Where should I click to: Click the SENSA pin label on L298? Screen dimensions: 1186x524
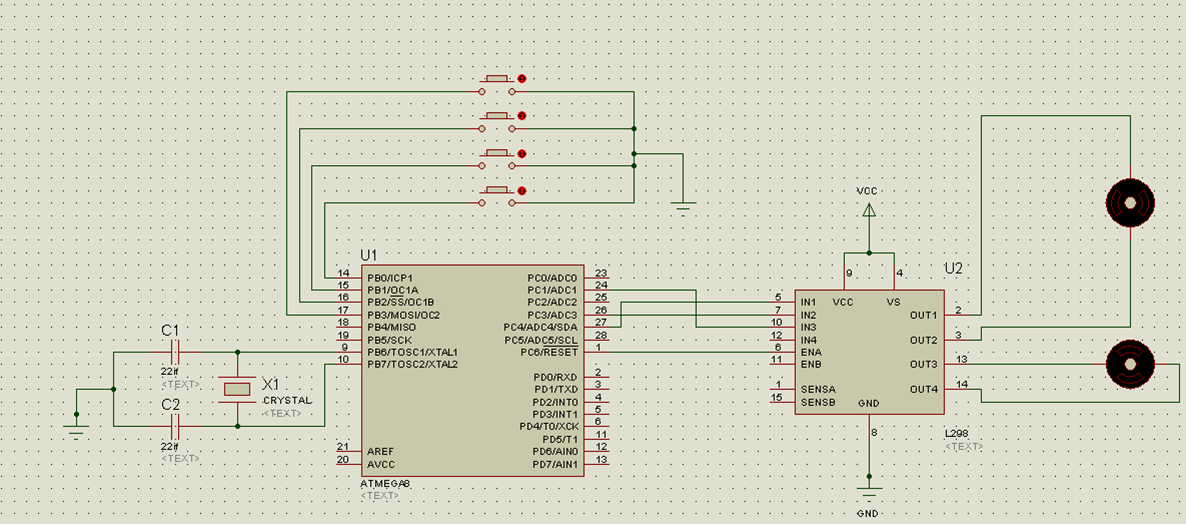[818, 389]
